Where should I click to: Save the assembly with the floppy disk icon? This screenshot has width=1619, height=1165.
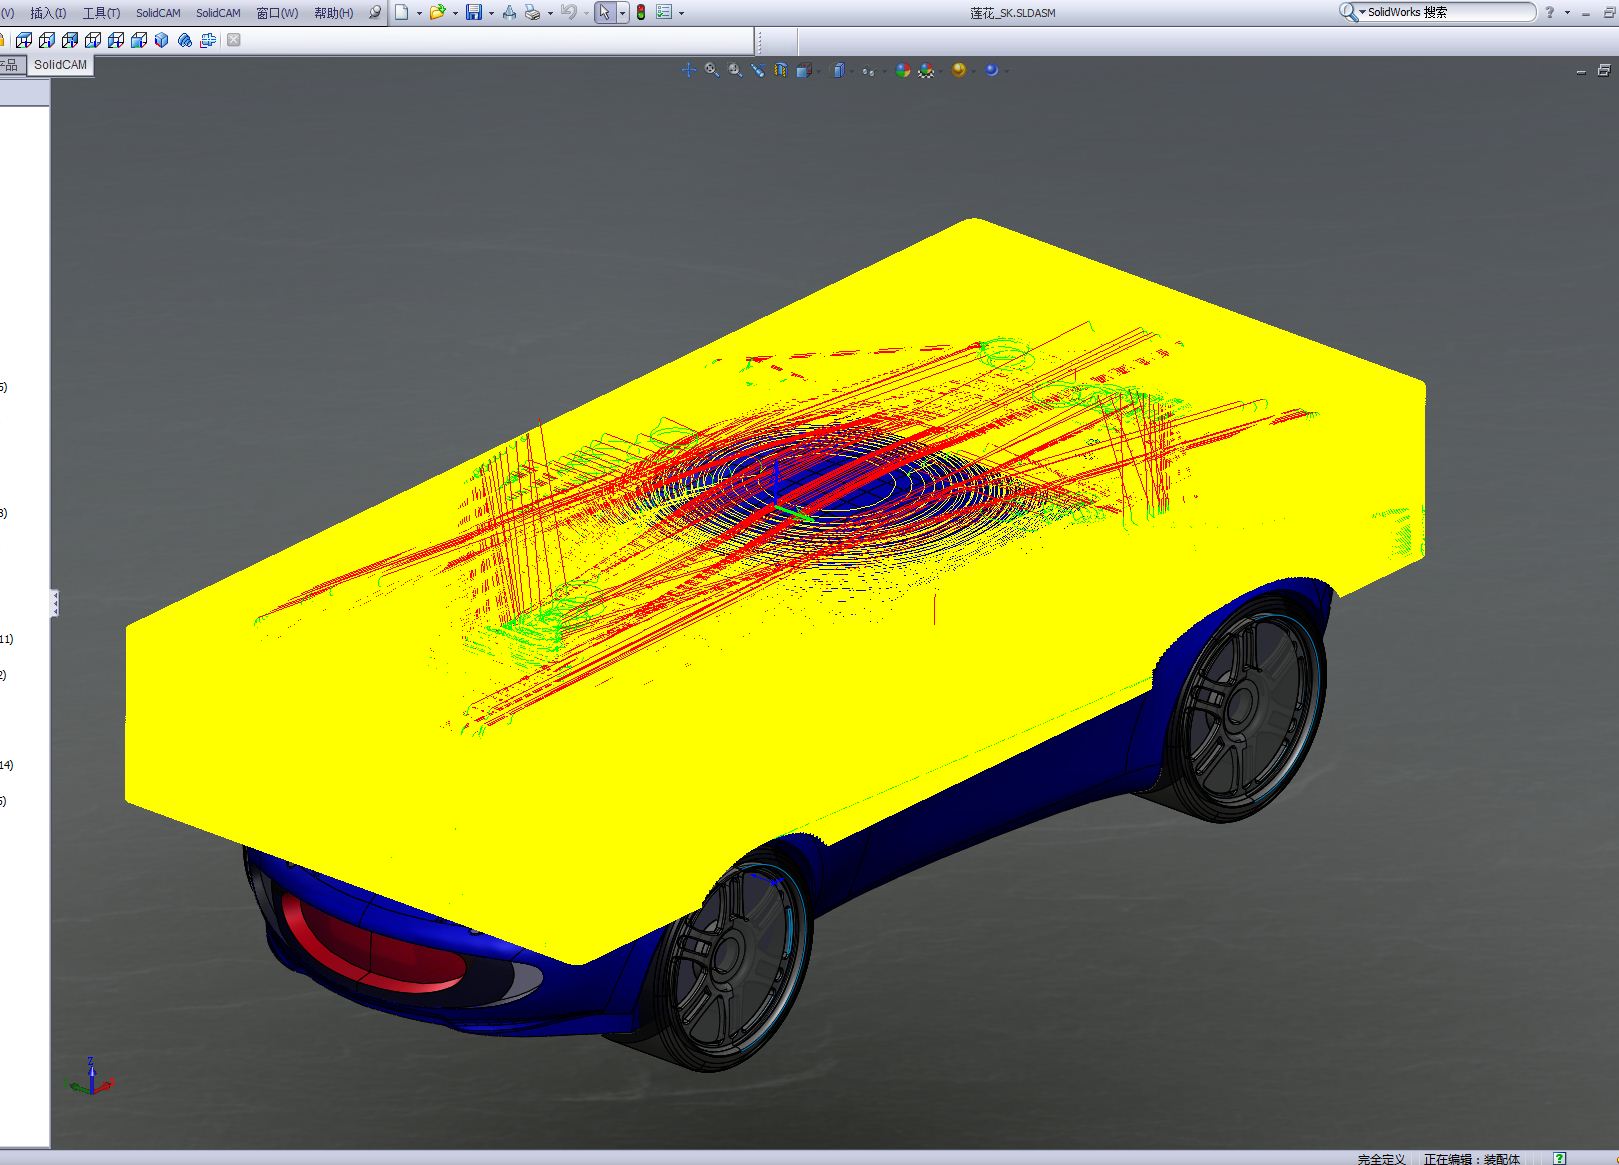(474, 12)
